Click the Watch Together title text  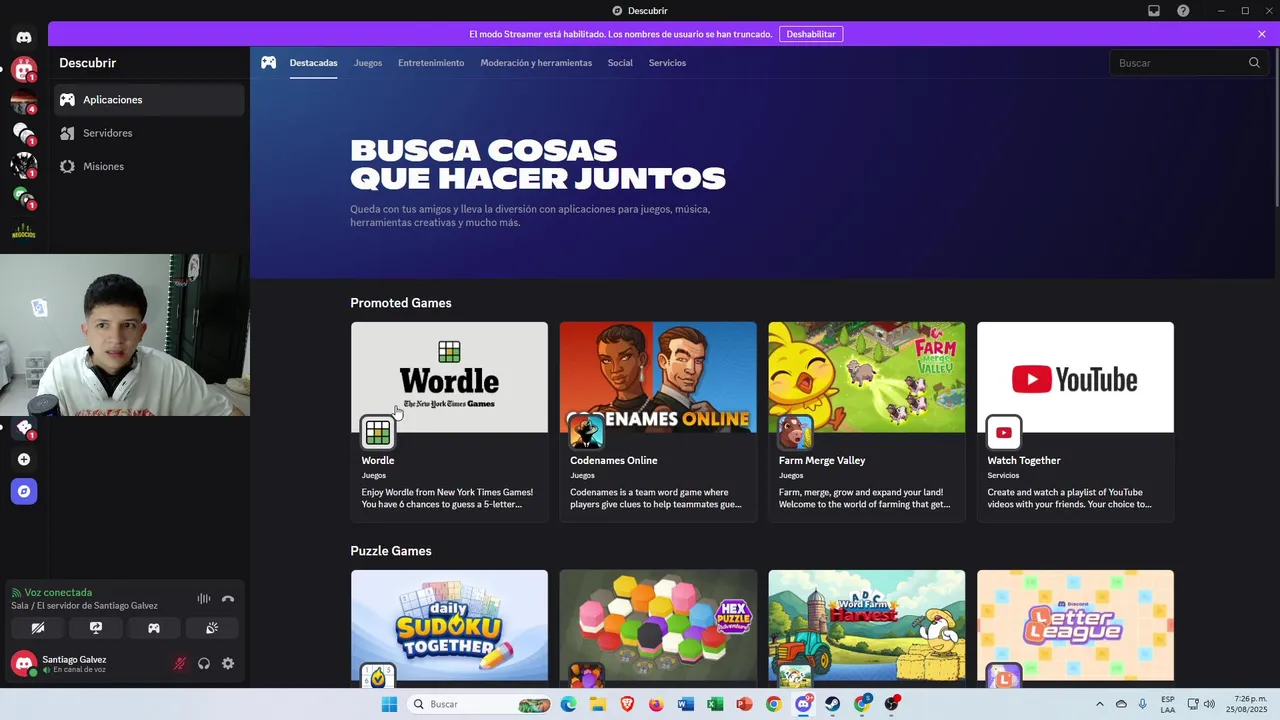pyautogui.click(x=1024, y=461)
